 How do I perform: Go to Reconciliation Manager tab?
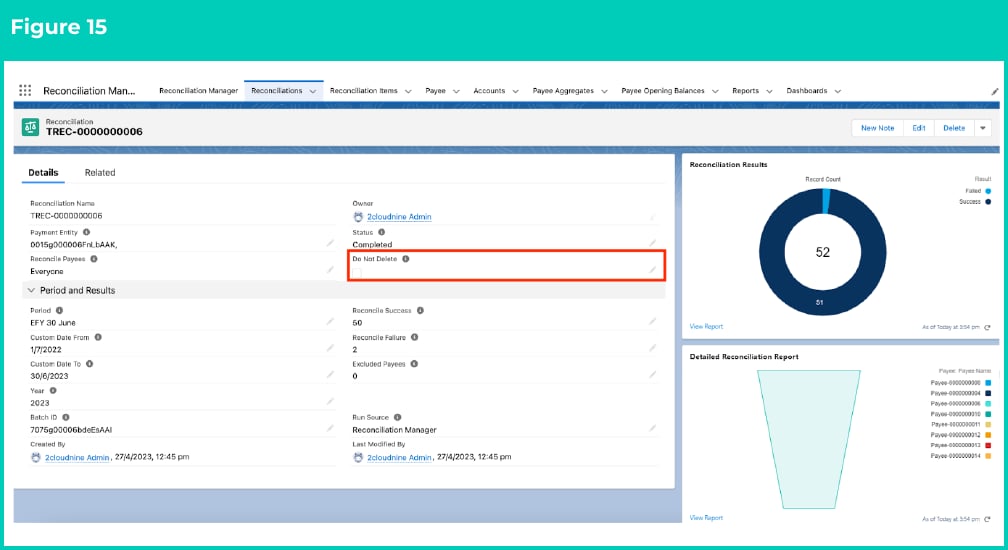(x=199, y=91)
